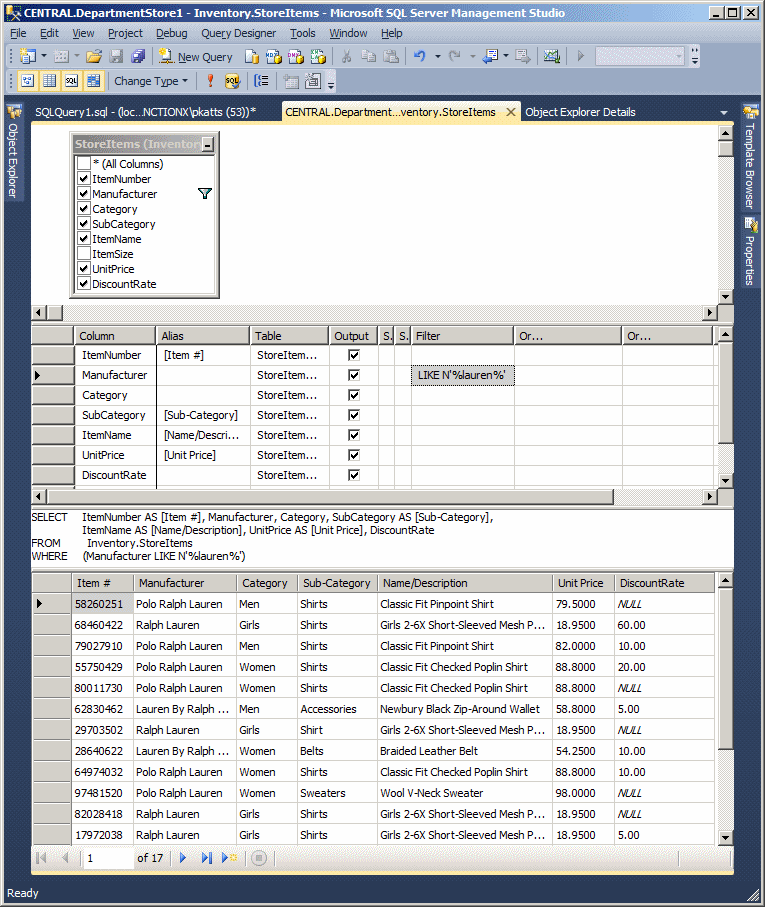This screenshot has width=765, height=907.
Task: Switch to Object Explorer Details tab
Action: click(x=580, y=112)
